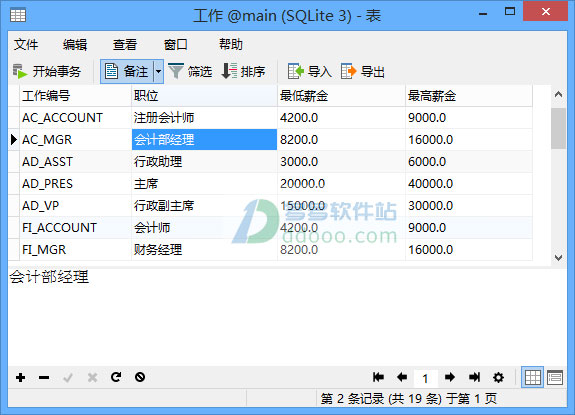Toggle the 备注 memo button
575x415 pixels.
127,71
